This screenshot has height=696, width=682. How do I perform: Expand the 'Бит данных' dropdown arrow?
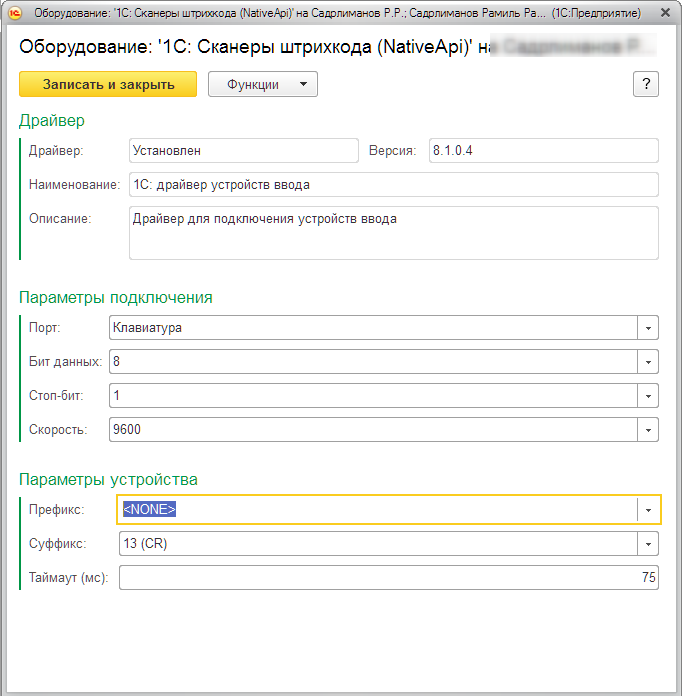click(x=648, y=362)
